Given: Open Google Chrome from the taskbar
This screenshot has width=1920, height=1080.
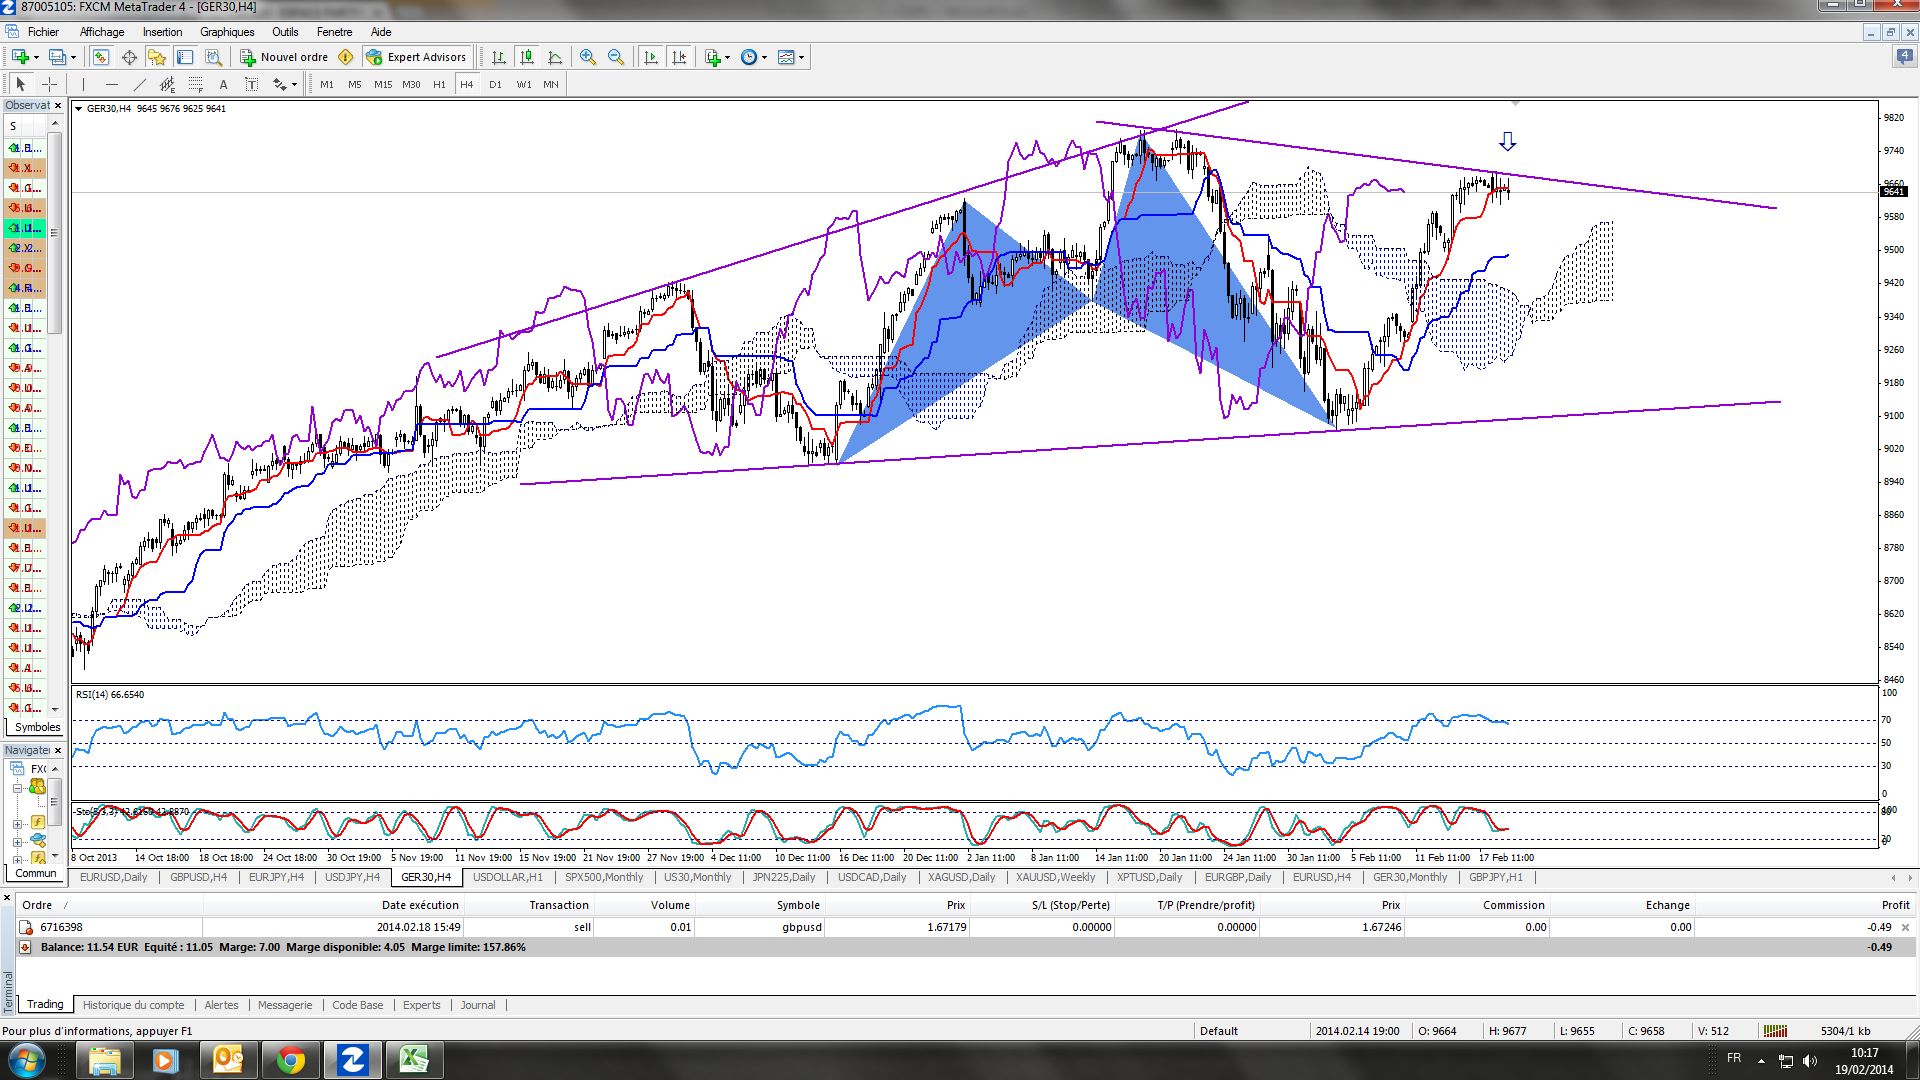Looking at the screenshot, I should coord(290,1060).
